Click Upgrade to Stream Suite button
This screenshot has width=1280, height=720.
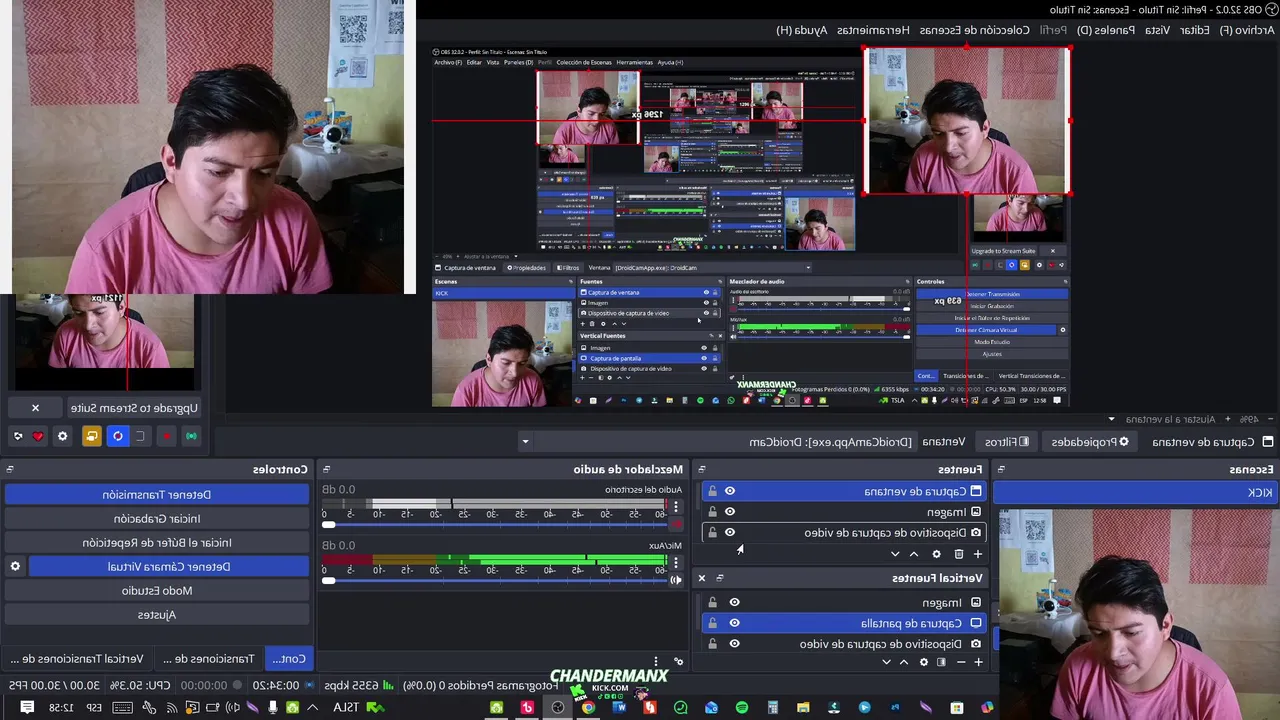click(x=135, y=407)
